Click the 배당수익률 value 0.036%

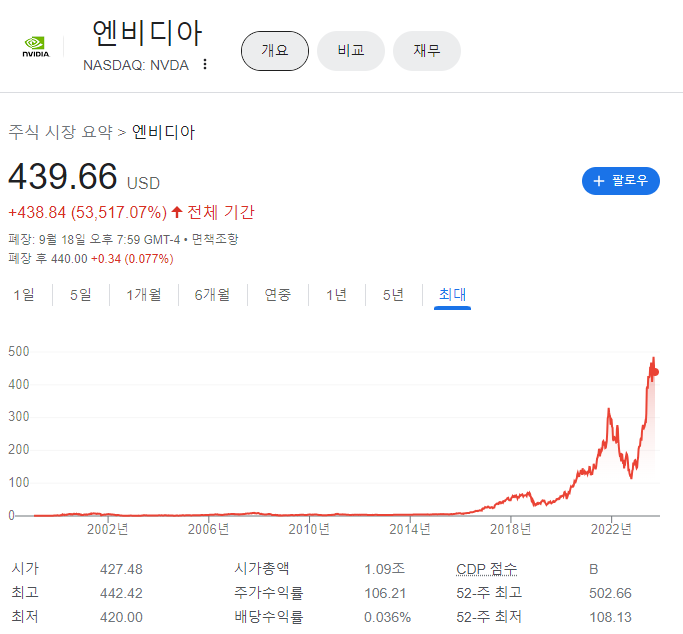[x=388, y=617]
